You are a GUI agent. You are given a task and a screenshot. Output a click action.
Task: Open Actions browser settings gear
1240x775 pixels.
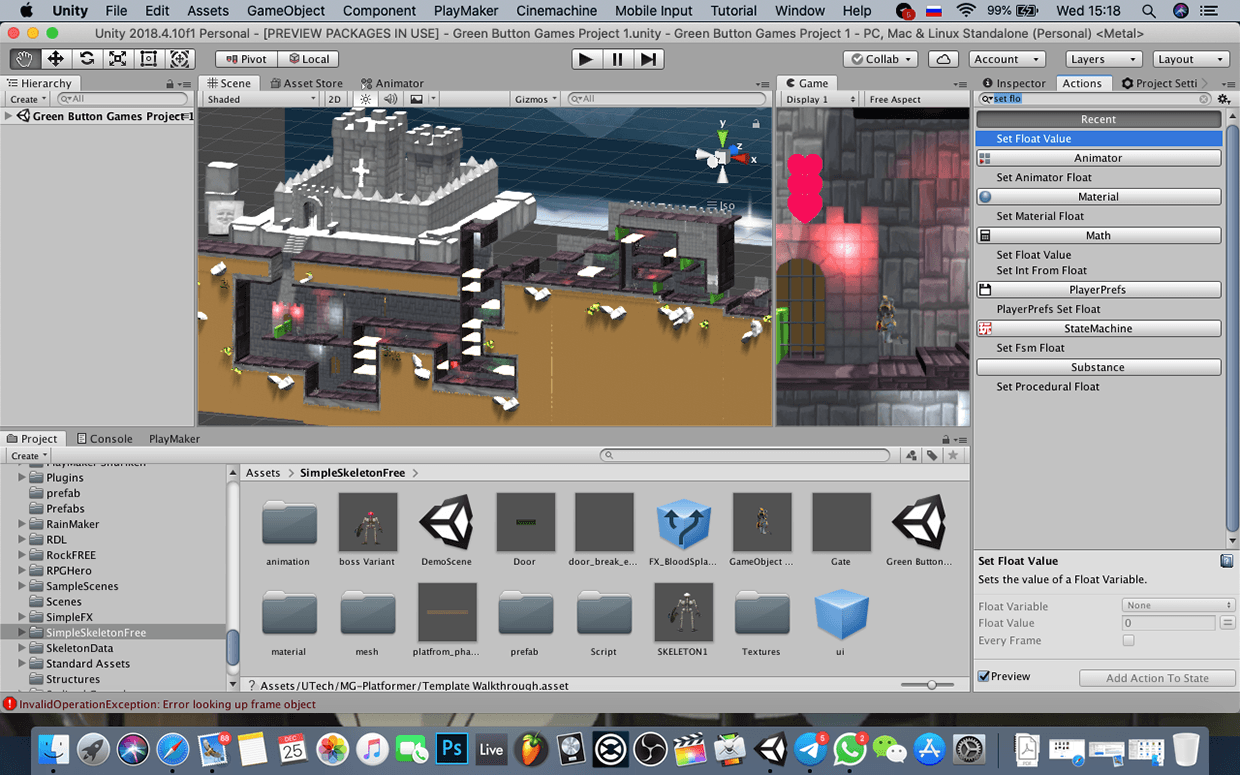coord(1224,99)
